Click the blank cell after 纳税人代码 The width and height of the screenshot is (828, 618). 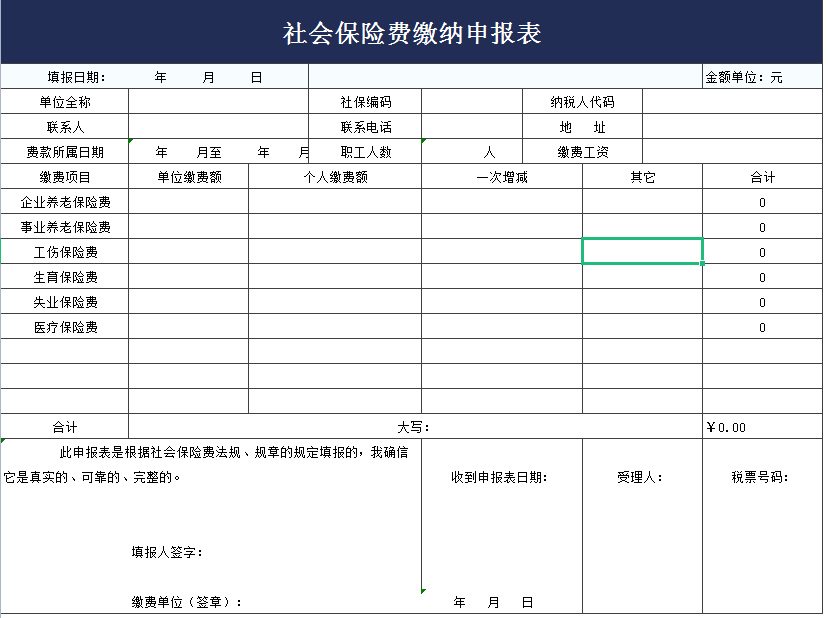(731, 102)
